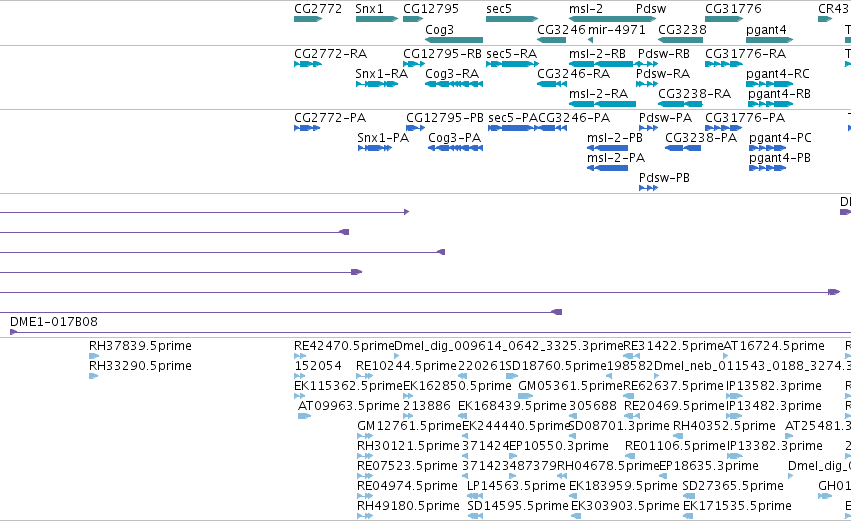
Task: Open EST SD14595.5prime
Action: pyautogui.click(x=475, y=516)
